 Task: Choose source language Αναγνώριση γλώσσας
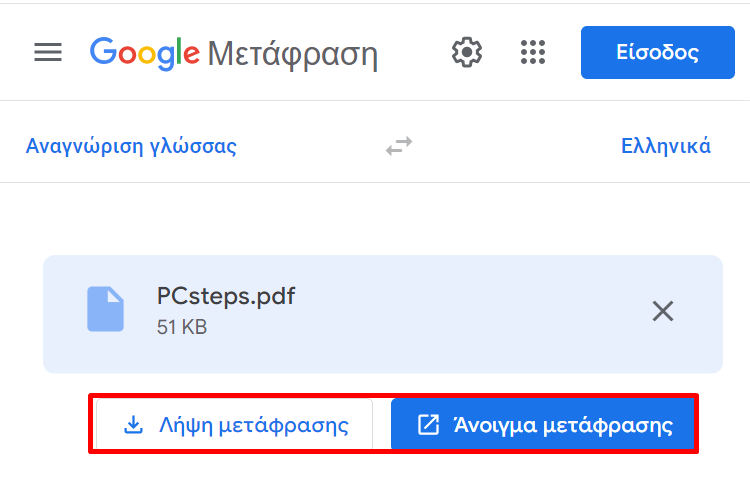[131, 146]
